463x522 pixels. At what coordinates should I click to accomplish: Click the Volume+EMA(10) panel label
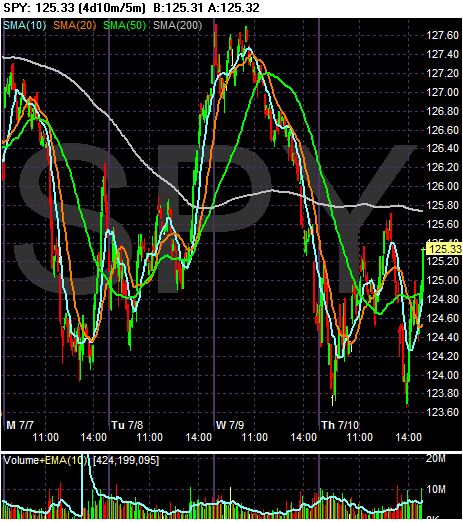45,460
